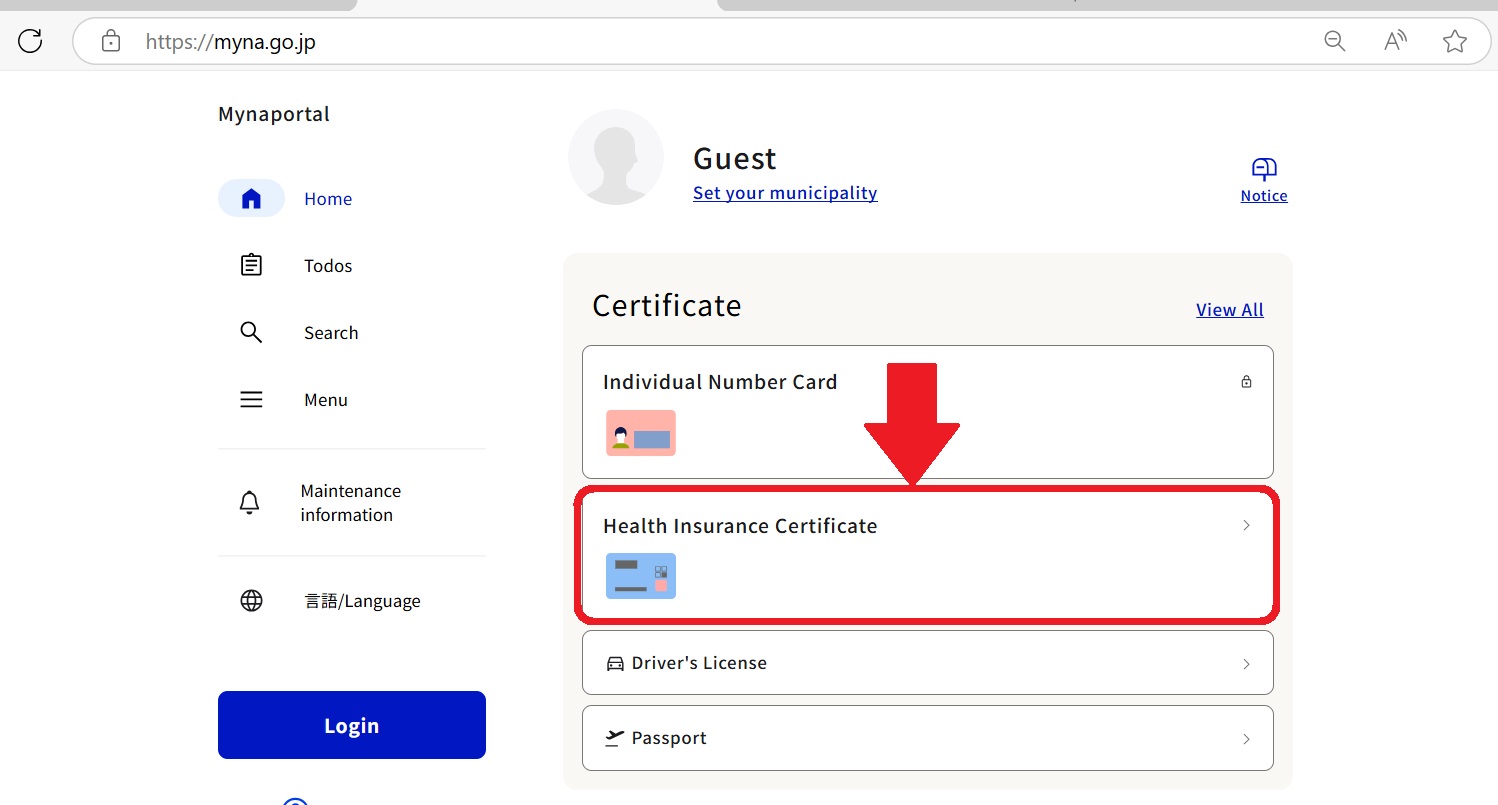
Task: Click the site lock icon in address bar
Action: point(111,42)
